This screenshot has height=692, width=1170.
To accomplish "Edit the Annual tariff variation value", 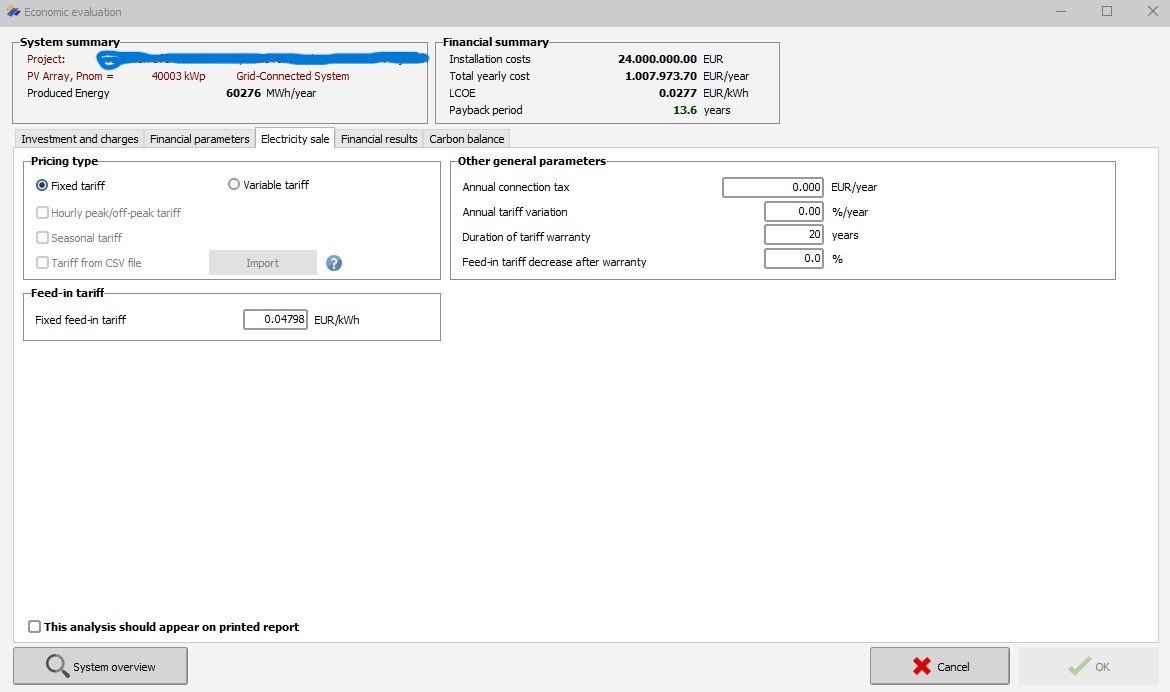I will pyautogui.click(x=794, y=212).
